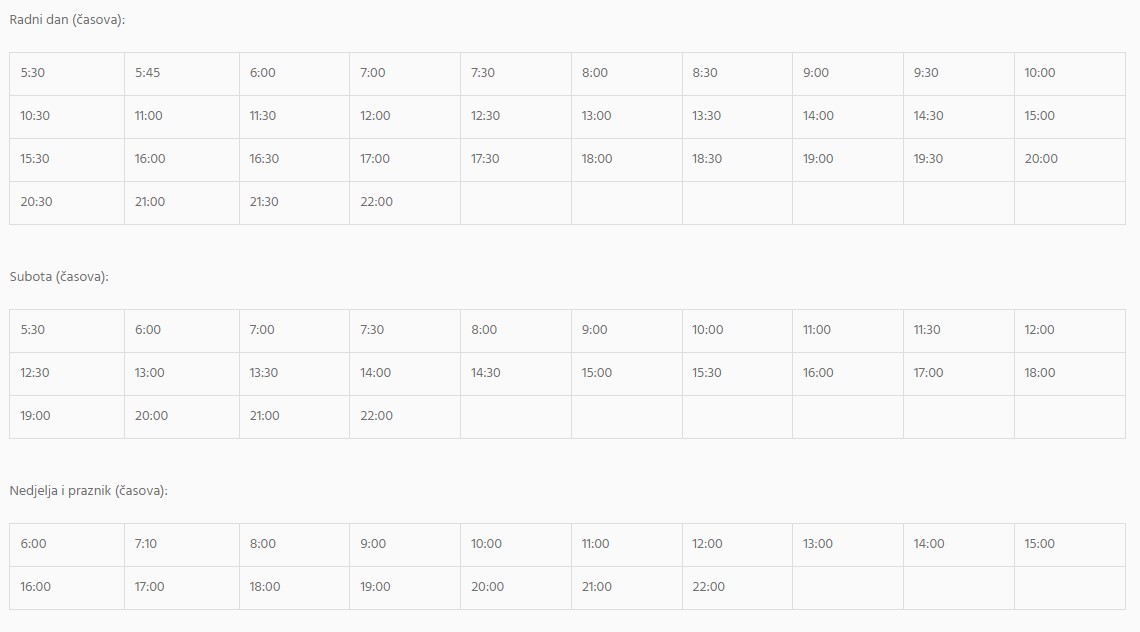Select 22:00 in the Radni dan table

pyautogui.click(x=377, y=202)
